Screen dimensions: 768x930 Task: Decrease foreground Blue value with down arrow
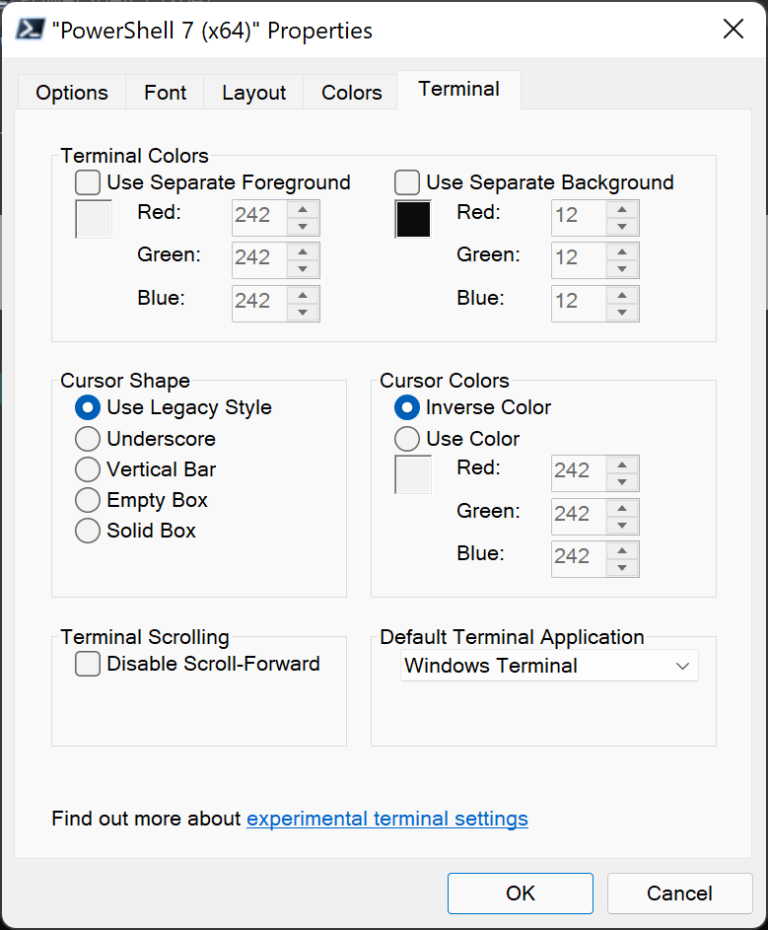point(303,312)
